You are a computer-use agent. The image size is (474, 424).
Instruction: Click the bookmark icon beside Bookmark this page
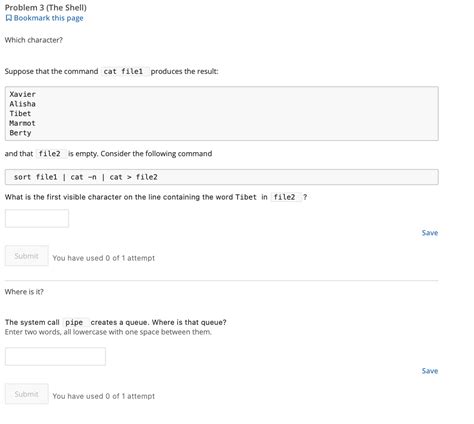[x=8, y=18]
